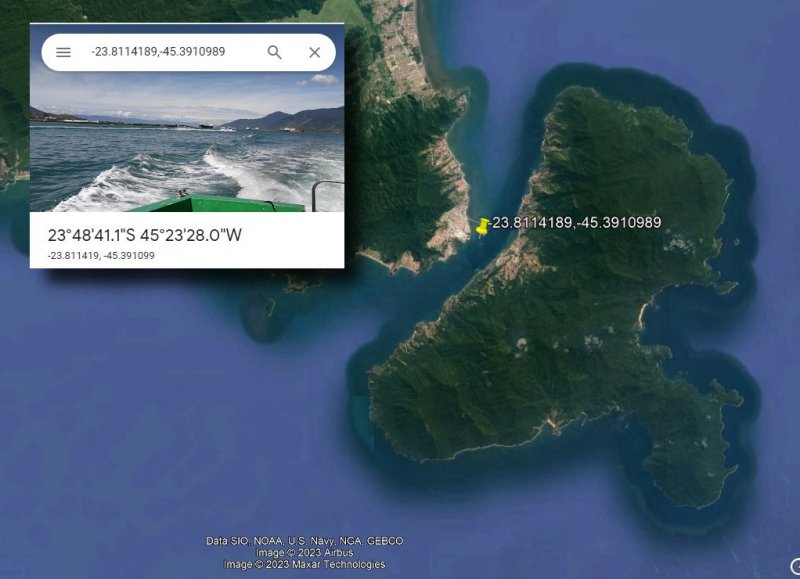The width and height of the screenshot is (800, 579).
Task: Click Image © 2023 Airbus attribution
Action: pyautogui.click(x=305, y=552)
